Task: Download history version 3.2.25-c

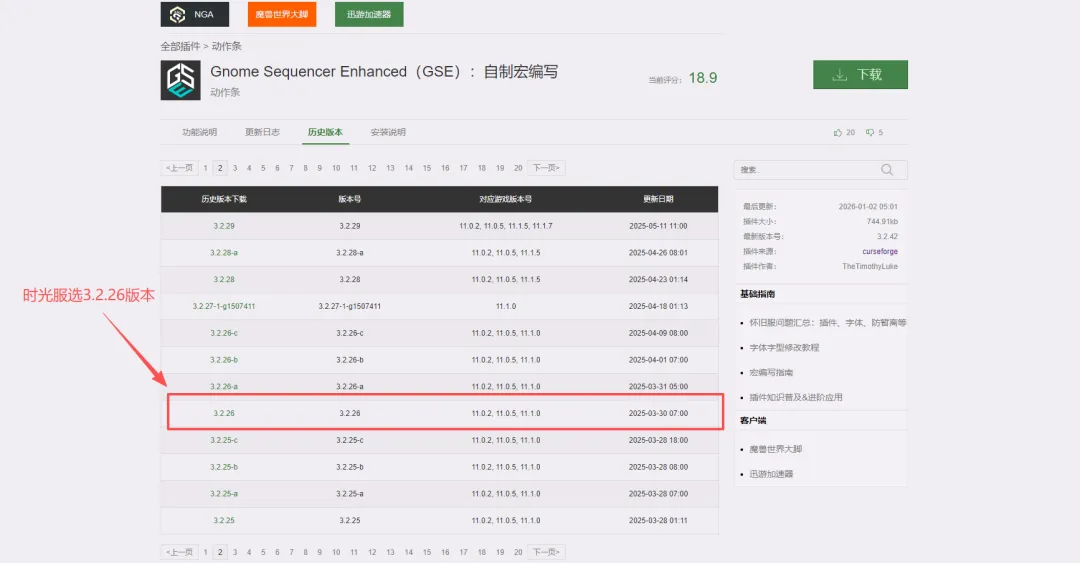Action: click(224, 440)
